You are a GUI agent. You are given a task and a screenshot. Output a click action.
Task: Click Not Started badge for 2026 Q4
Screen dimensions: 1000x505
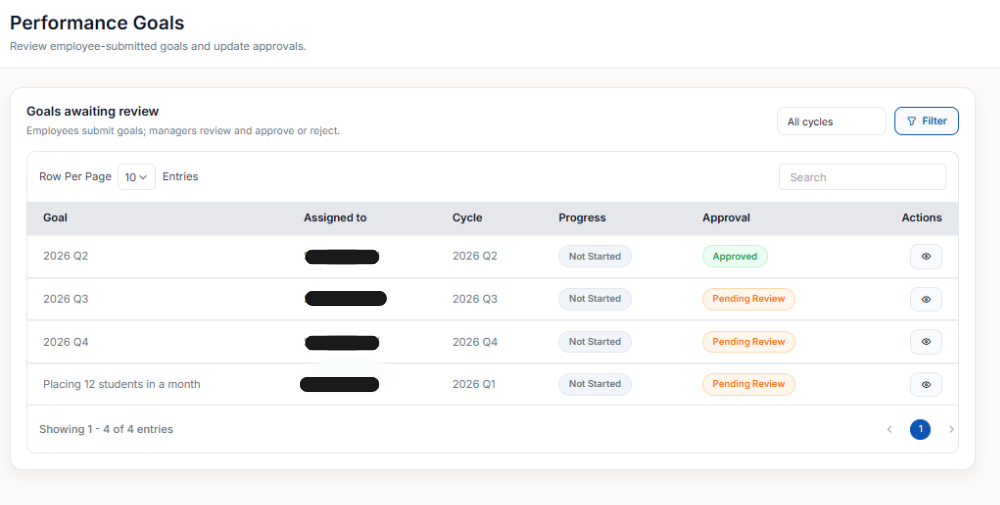[x=595, y=342]
